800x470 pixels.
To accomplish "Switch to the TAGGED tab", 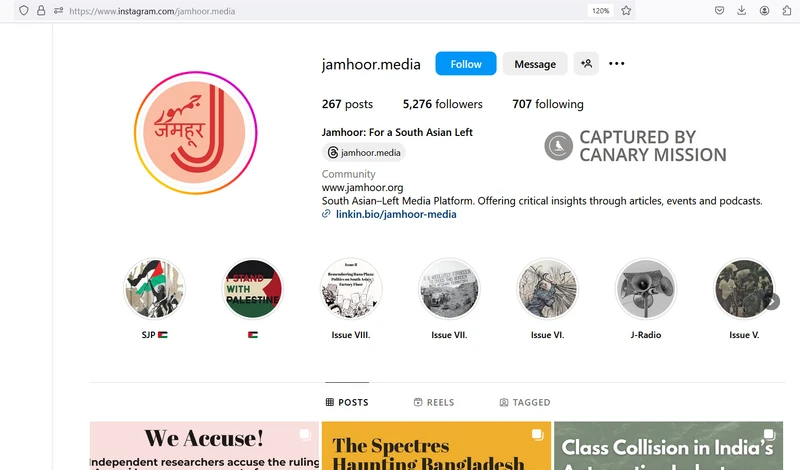I will (525, 402).
